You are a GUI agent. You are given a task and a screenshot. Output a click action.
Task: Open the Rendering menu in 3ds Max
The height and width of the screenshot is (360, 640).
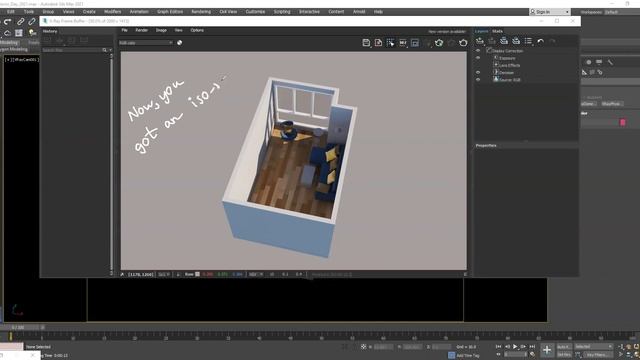pos(201,12)
